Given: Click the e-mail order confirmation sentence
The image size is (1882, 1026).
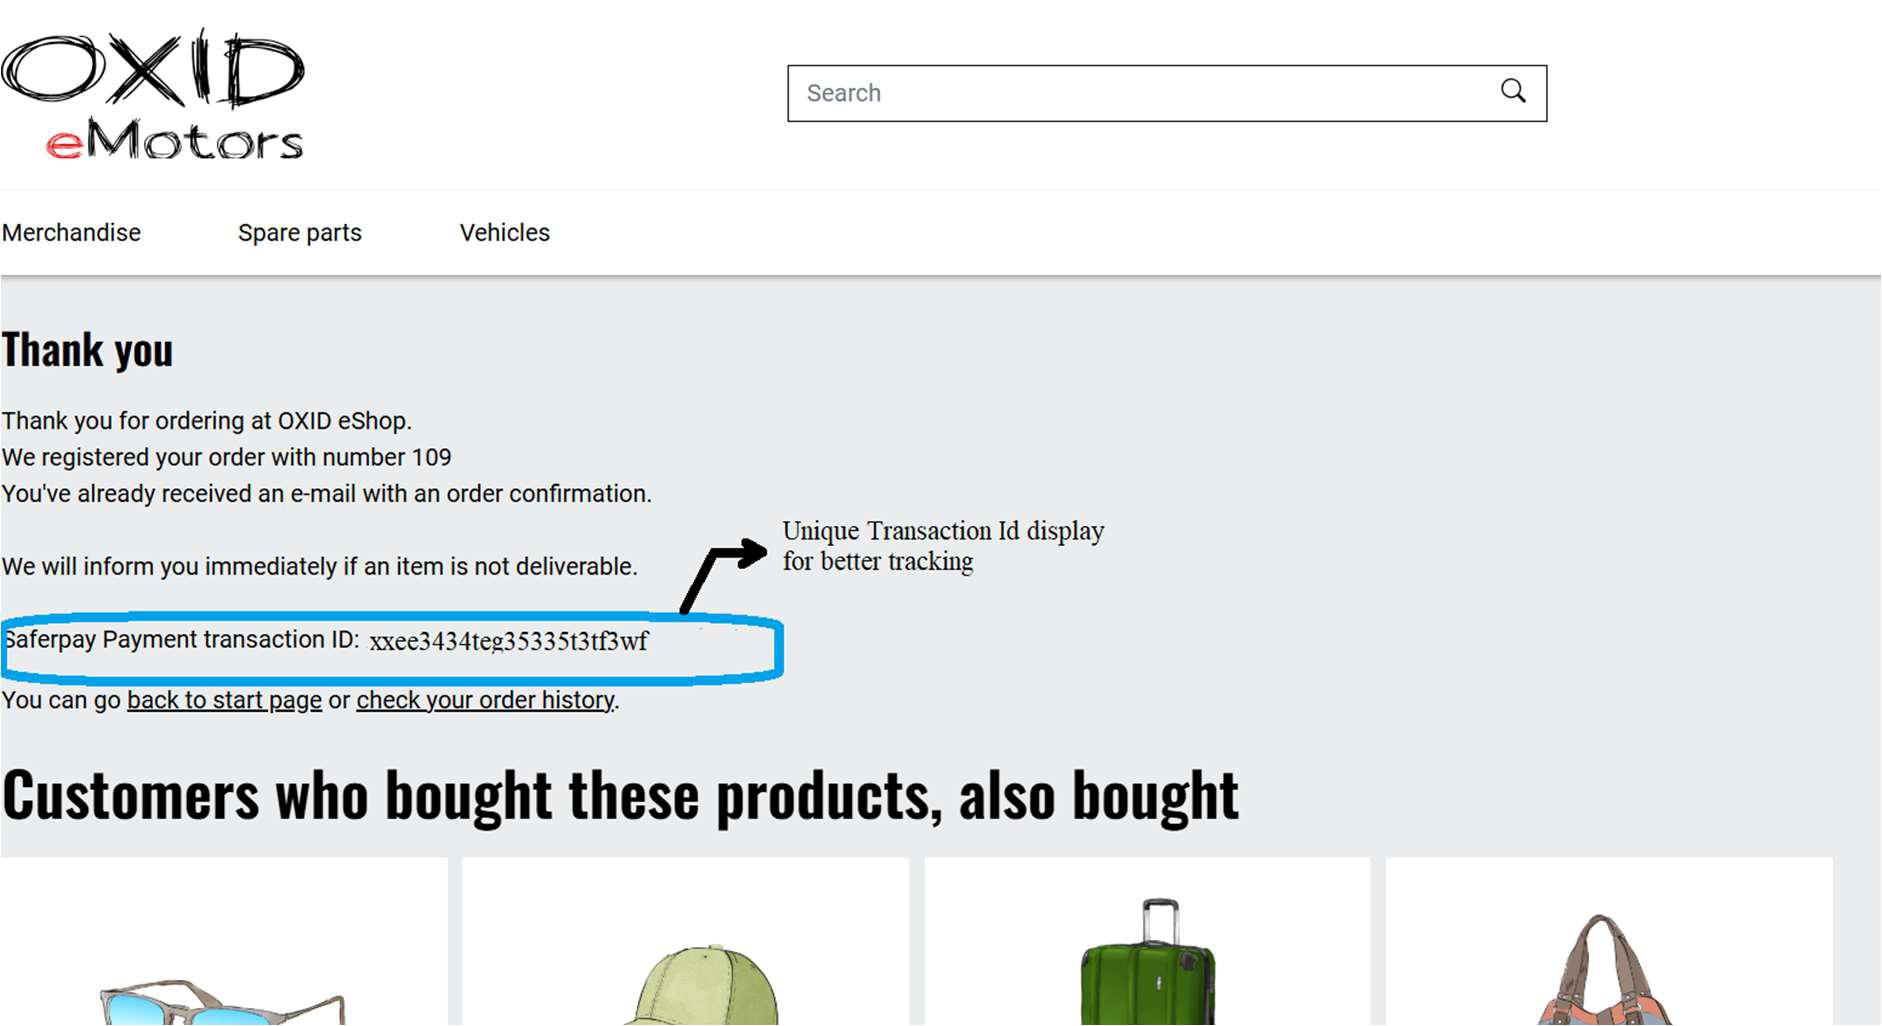Looking at the screenshot, I should tap(326, 493).
